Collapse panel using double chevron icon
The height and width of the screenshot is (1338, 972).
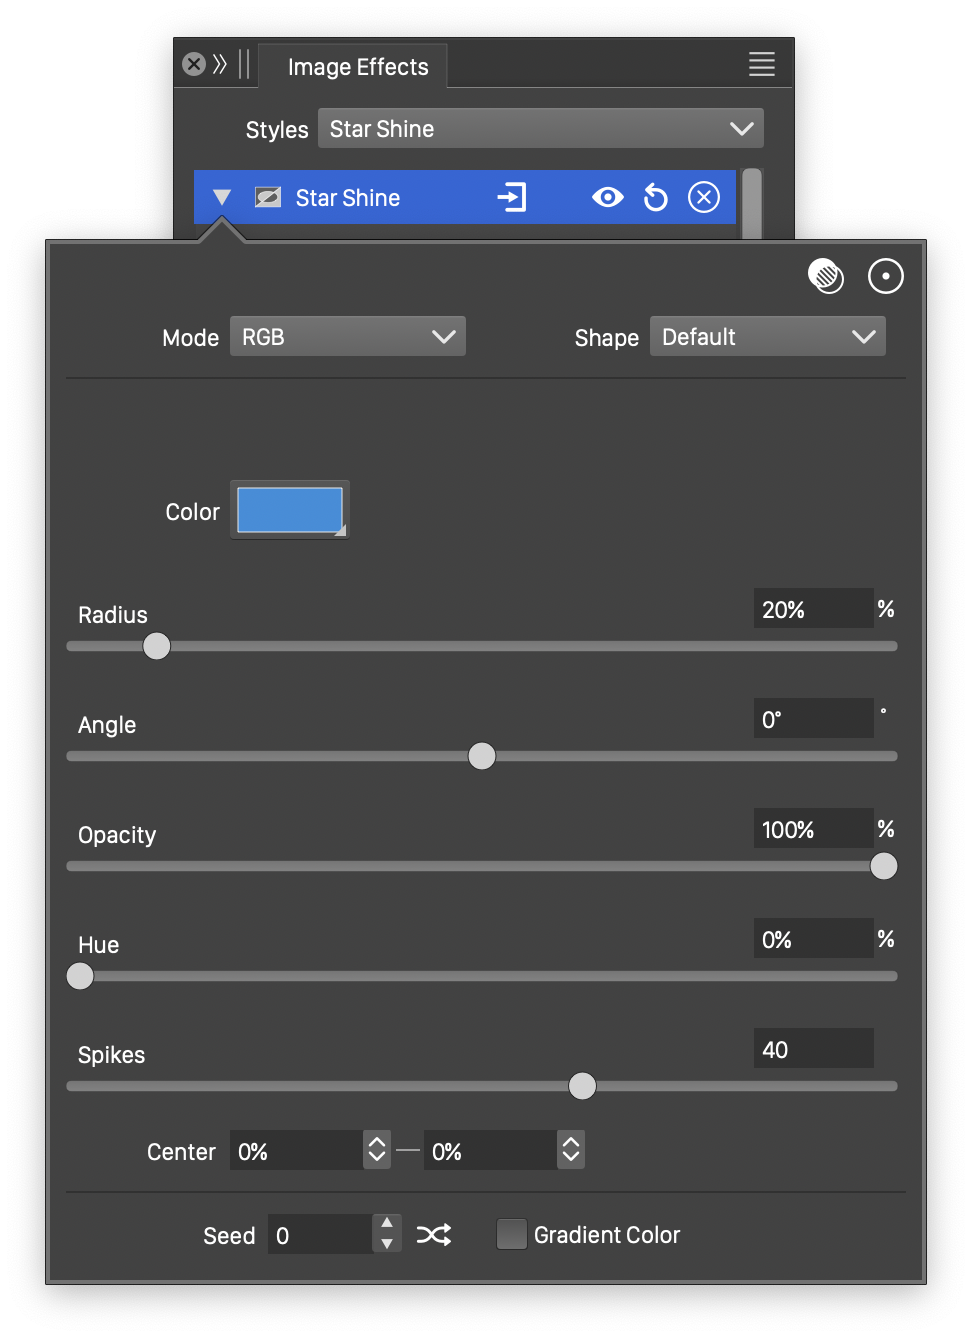[x=220, y=65]
